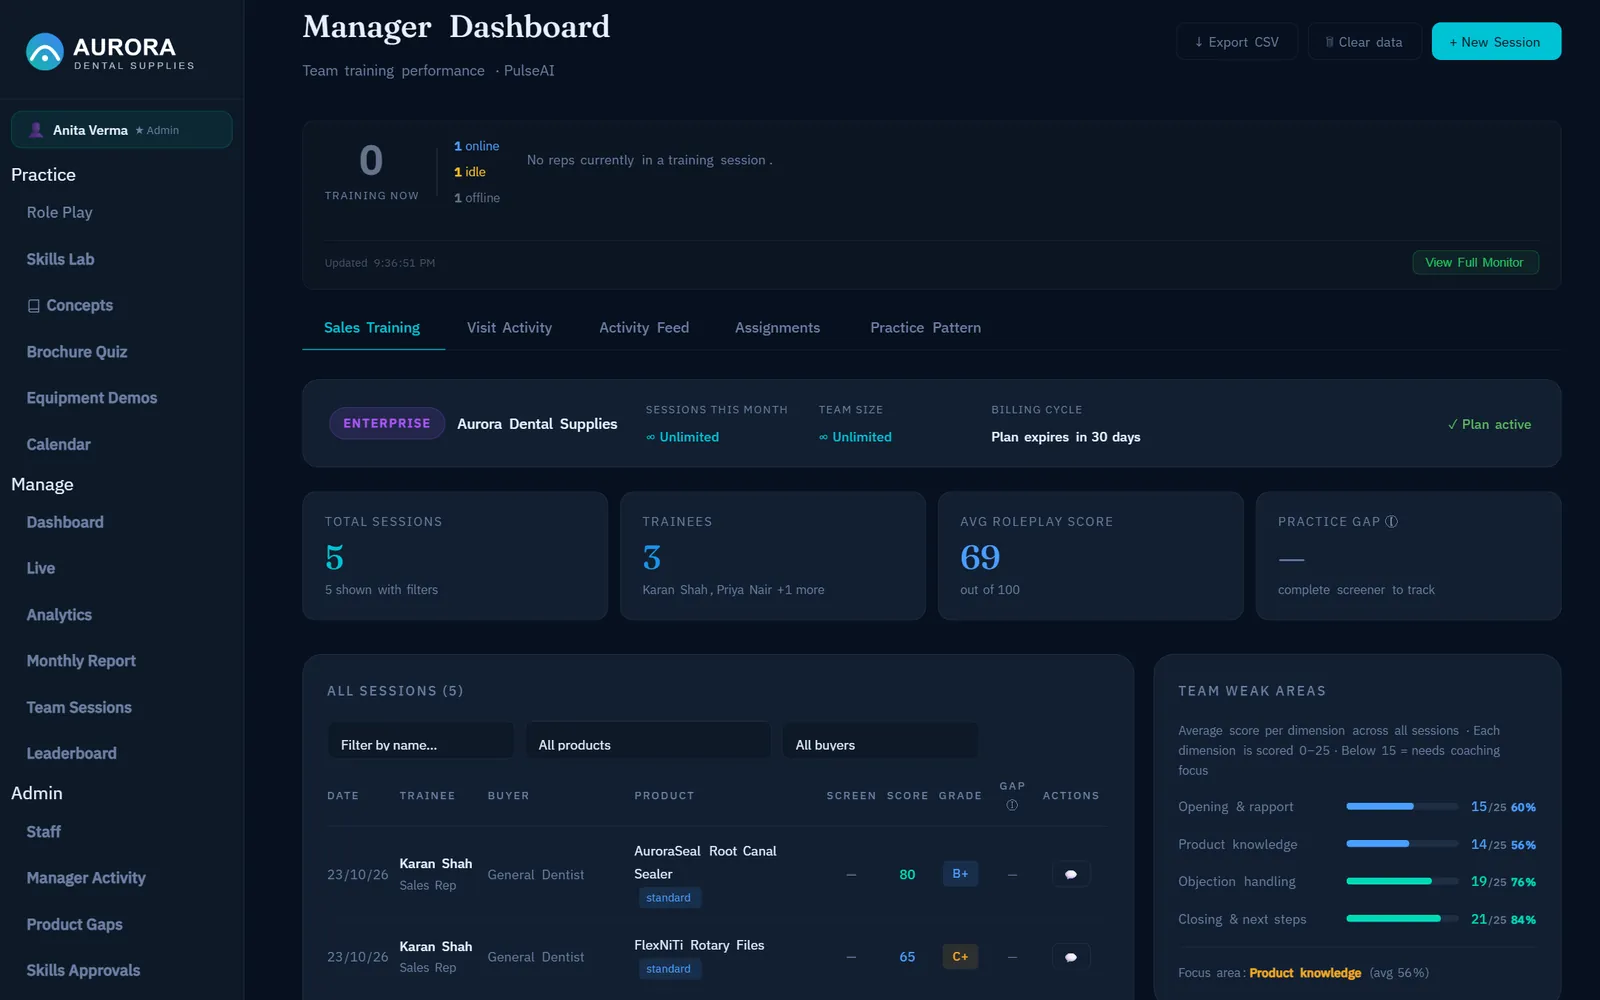Image resolution: width=1600 pixels, height=1000 pixels.
Task: Open comment action for AuroraSeal session row
Action: pos(1071,874)
